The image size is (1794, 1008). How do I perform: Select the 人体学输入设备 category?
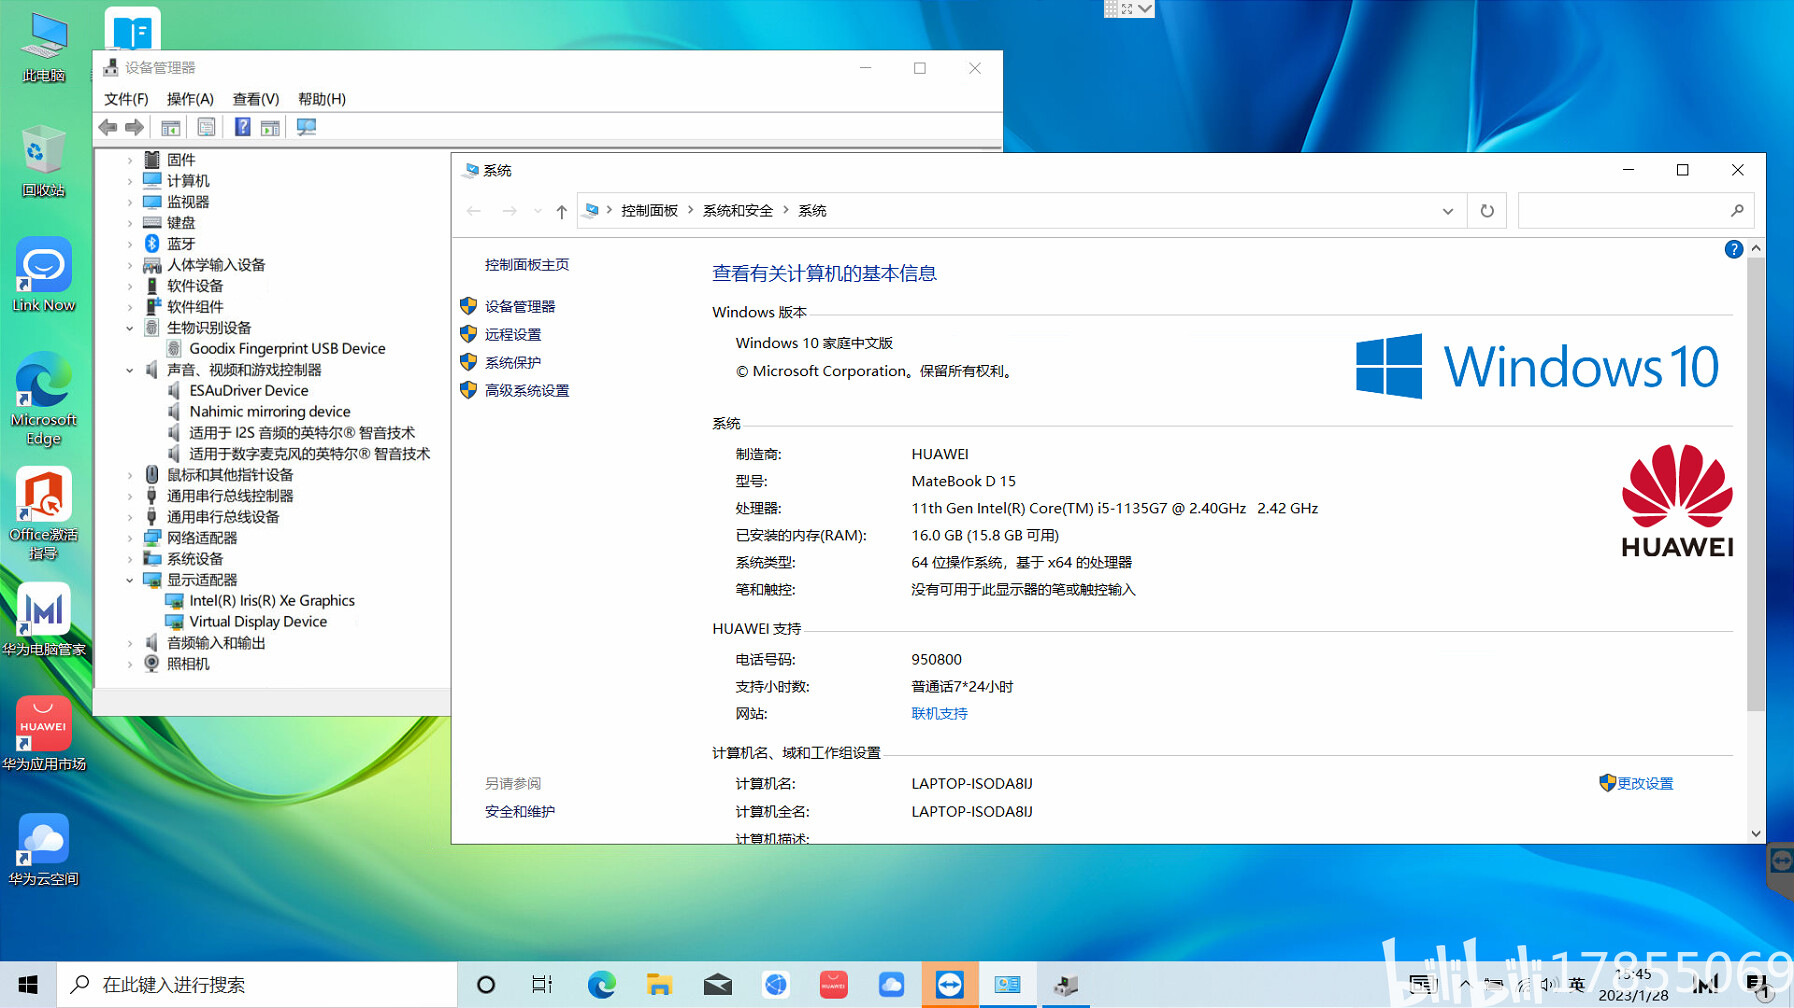[x=216, y=264]
